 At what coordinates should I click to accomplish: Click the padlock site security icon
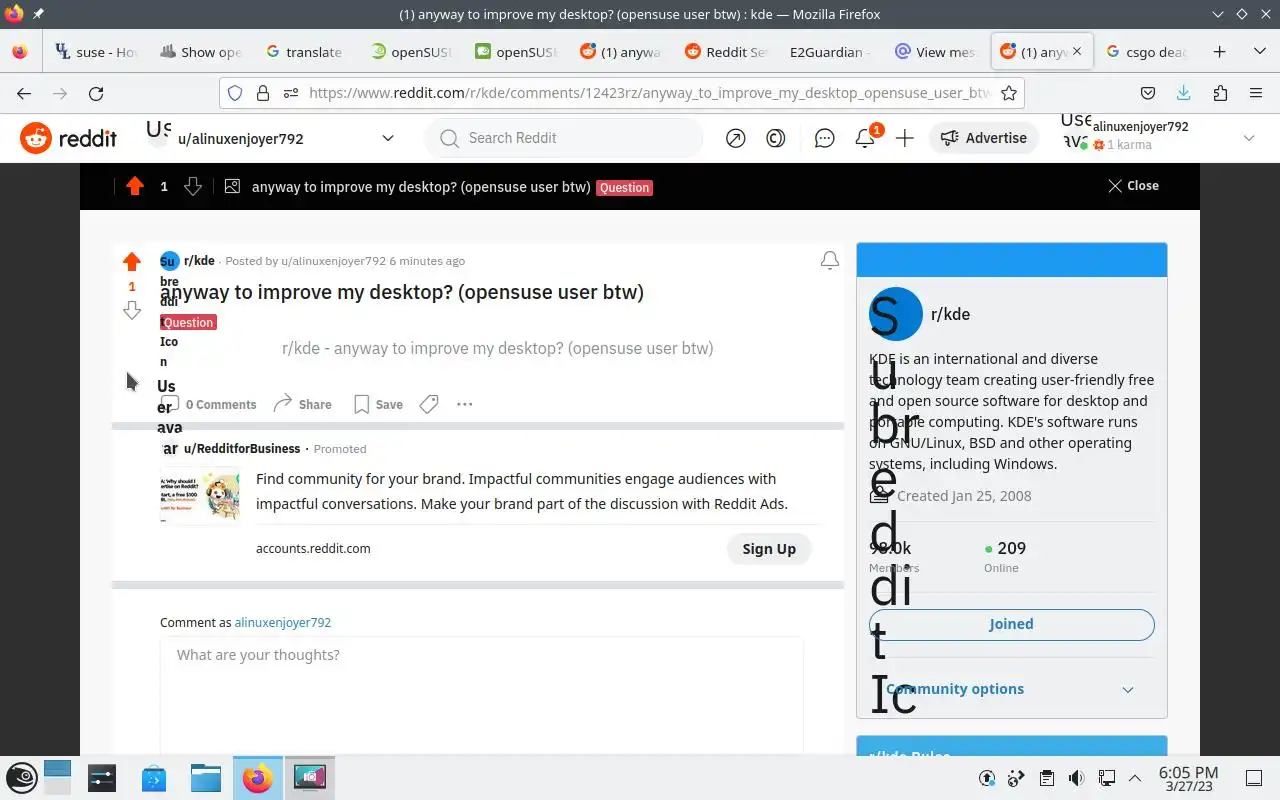pyautogui.click(x=263, y=93)
